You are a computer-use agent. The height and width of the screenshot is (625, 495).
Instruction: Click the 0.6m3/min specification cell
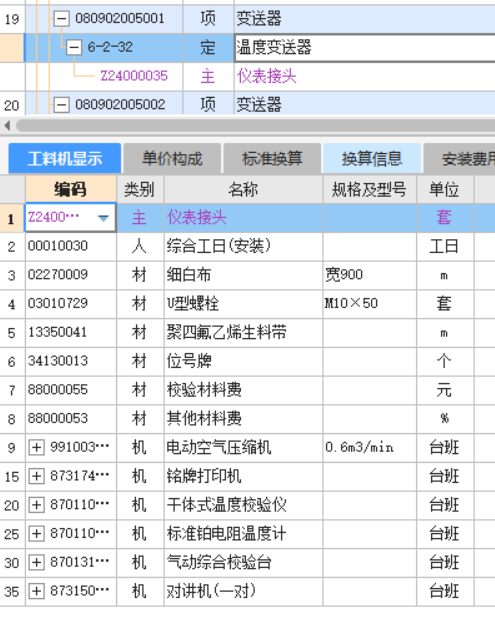[369, 447]
